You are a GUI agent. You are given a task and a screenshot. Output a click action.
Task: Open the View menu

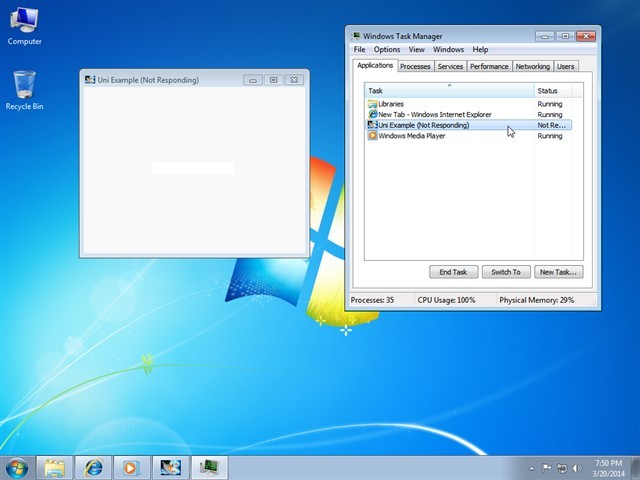[416, 49]
